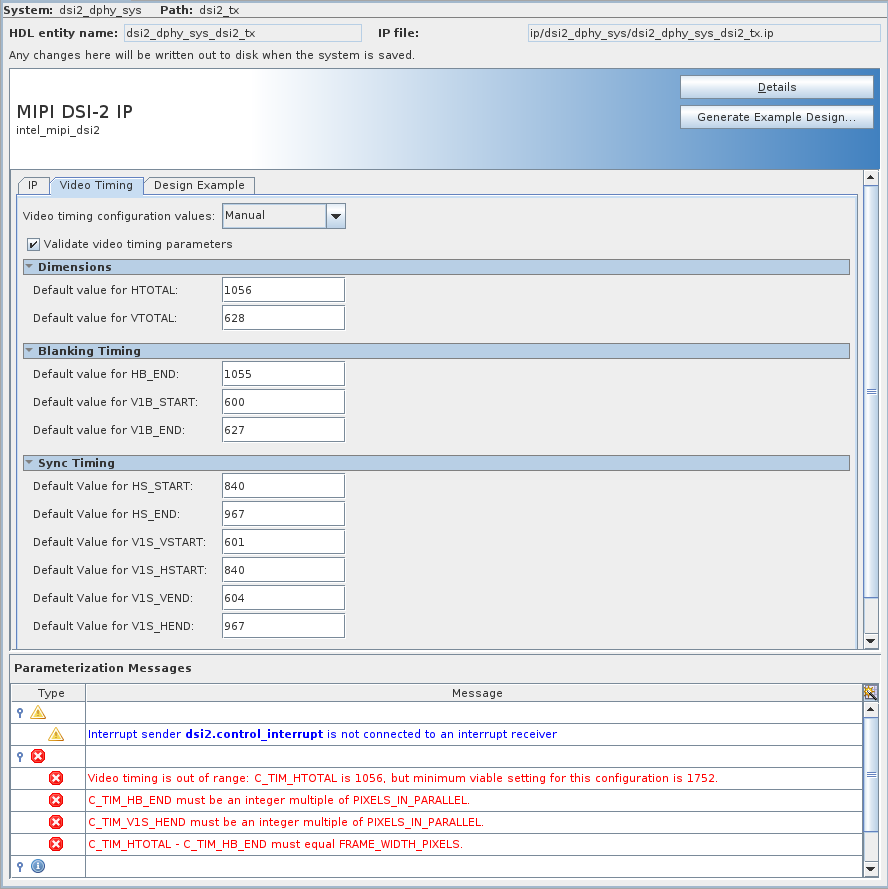Collapse the Dimensions section
Viewport: 888px width, 889px height.
pos(29,266)
